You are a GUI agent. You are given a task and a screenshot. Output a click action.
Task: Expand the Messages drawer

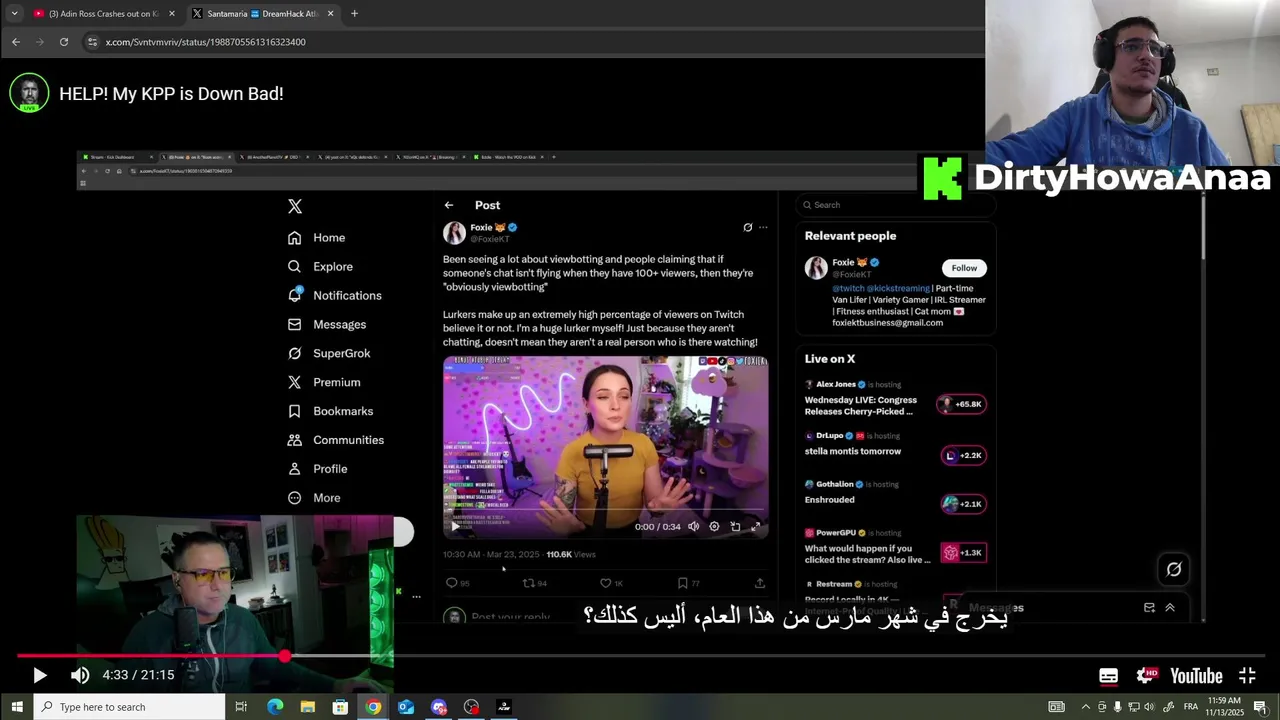[x=1170, y=608]
